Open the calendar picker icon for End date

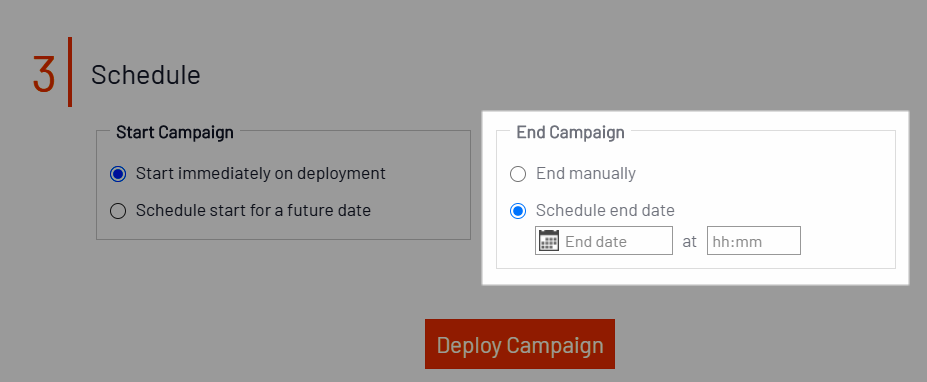tap(549, 241)
